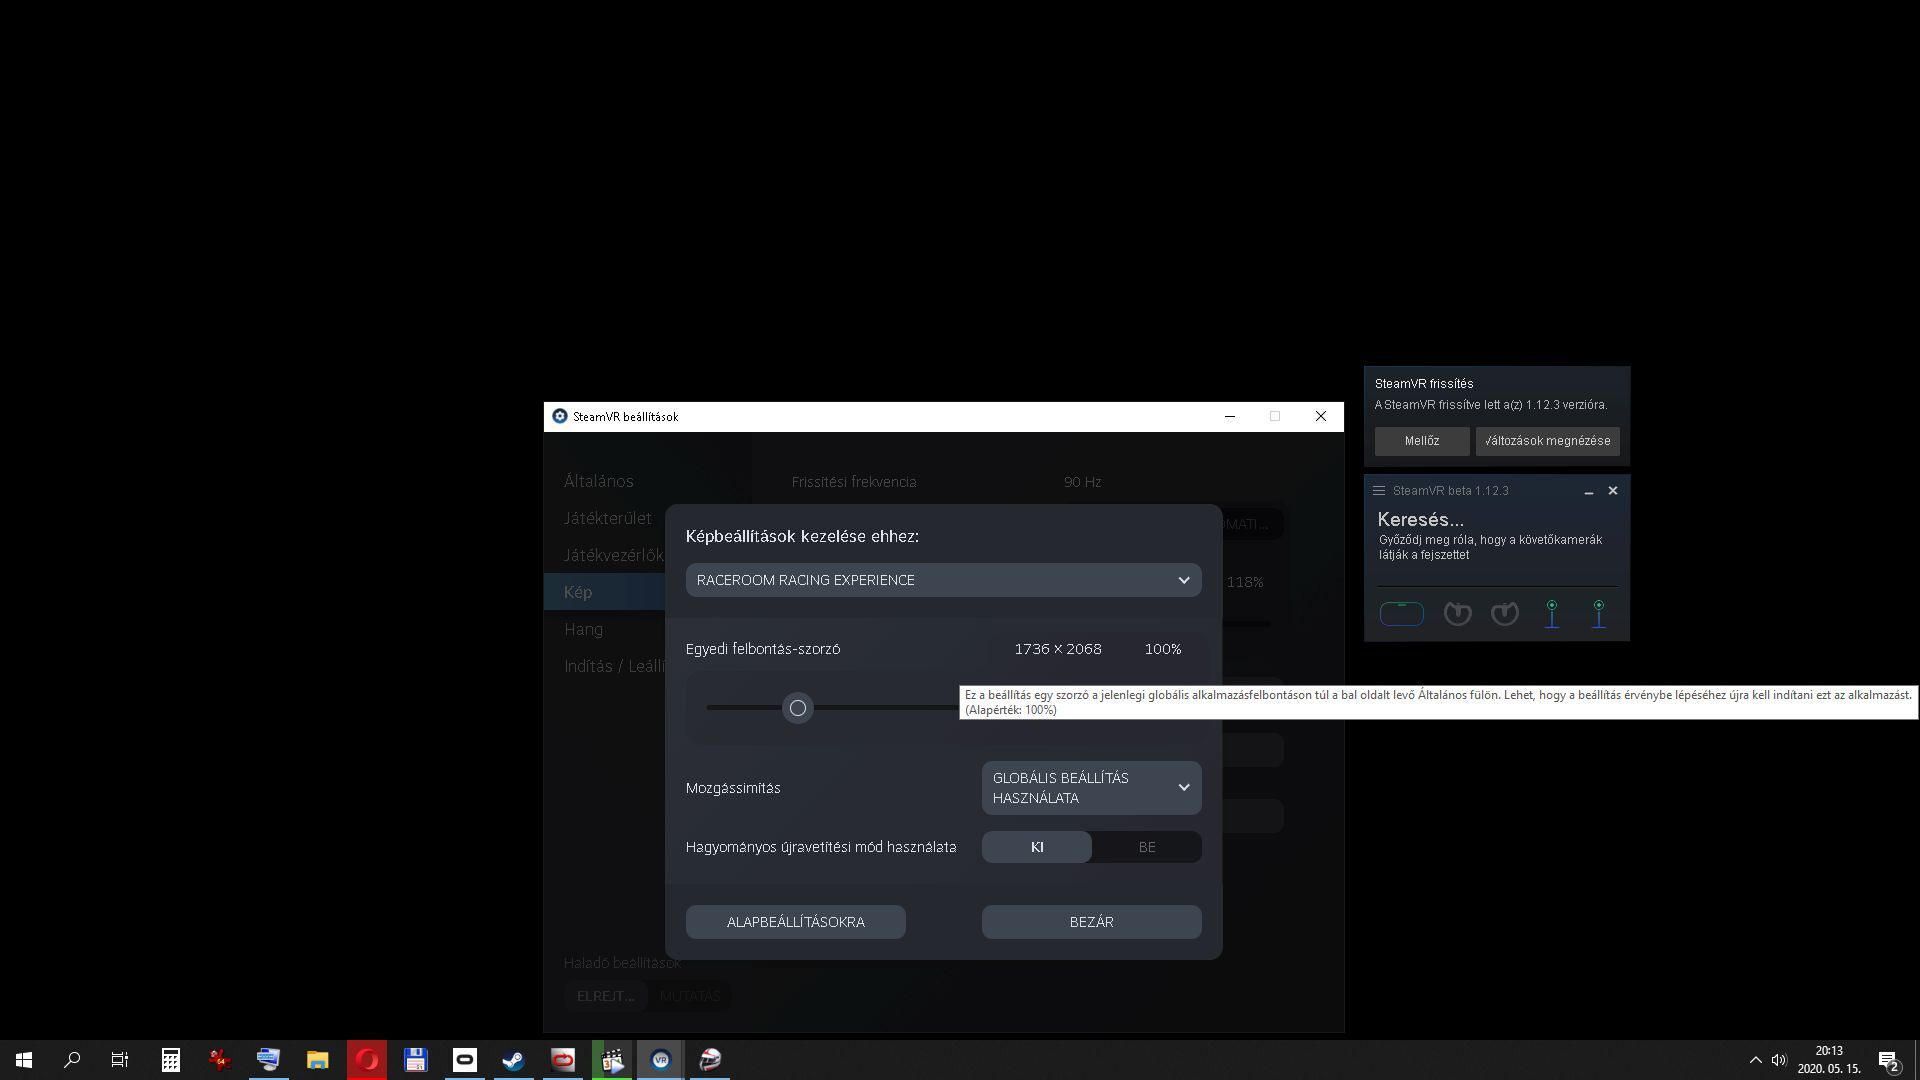This screenshot has width=1920, height=1080.
Task: Open Steam from the taskbar
Action: [513, 1060]
